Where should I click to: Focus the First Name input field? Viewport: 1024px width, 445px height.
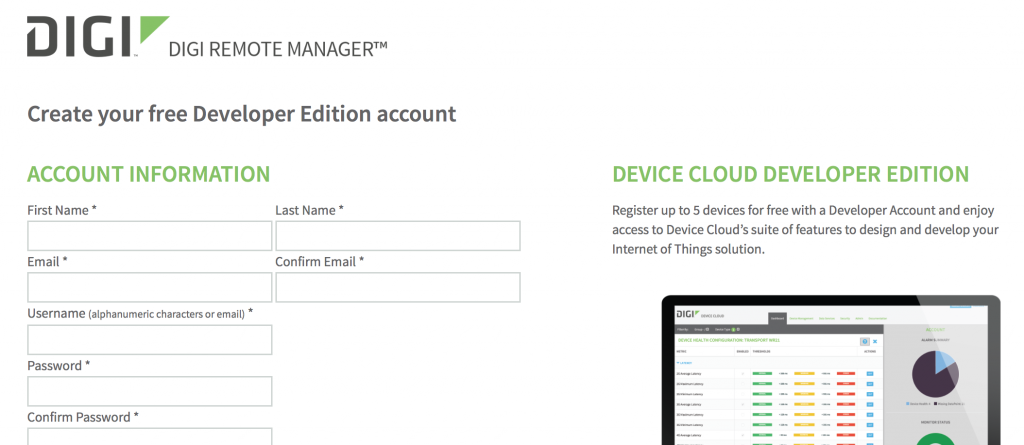click(x=150, y=236)
